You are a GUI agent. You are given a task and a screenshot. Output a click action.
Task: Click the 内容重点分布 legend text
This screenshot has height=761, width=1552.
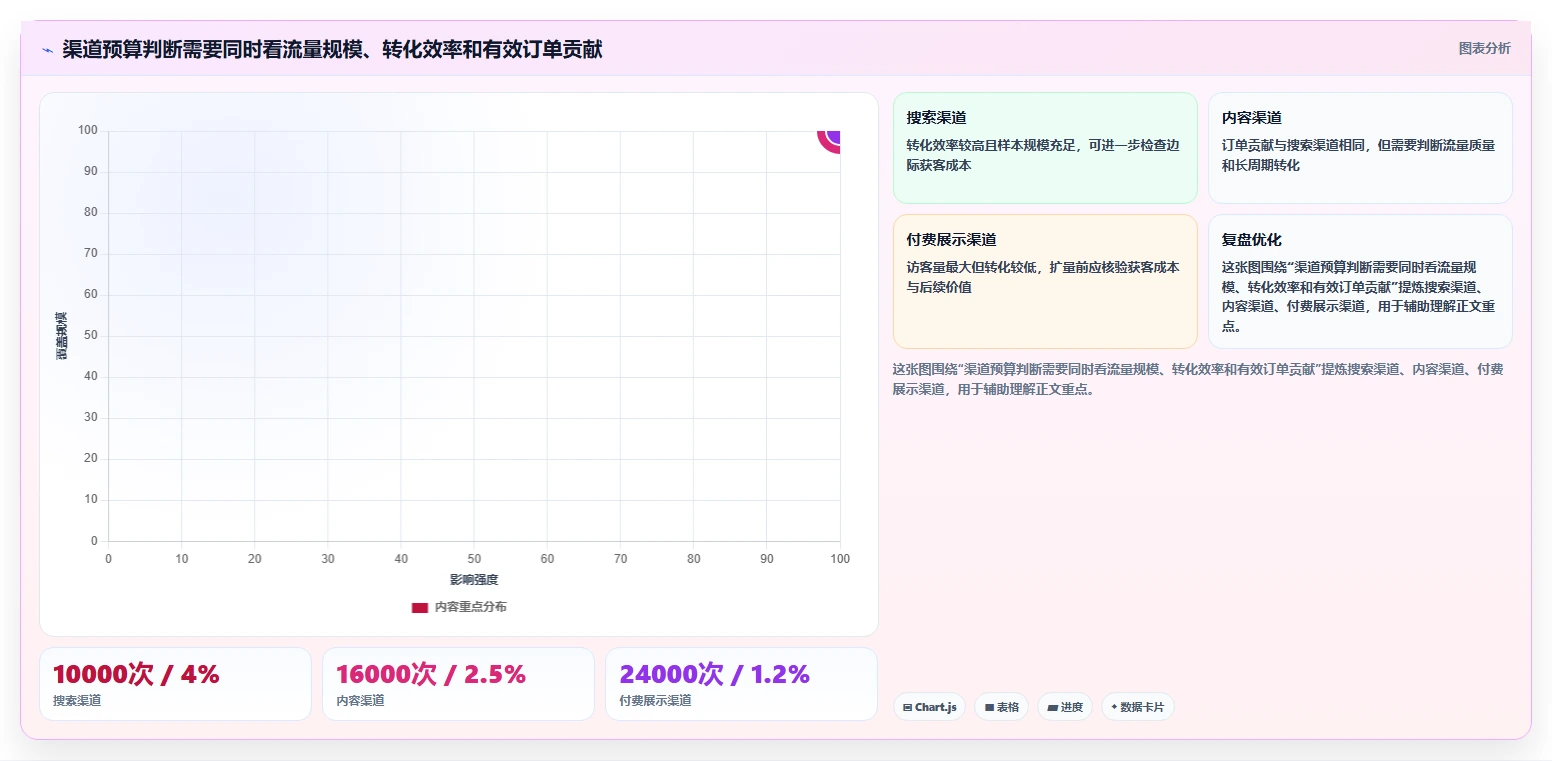click(470, 607)
